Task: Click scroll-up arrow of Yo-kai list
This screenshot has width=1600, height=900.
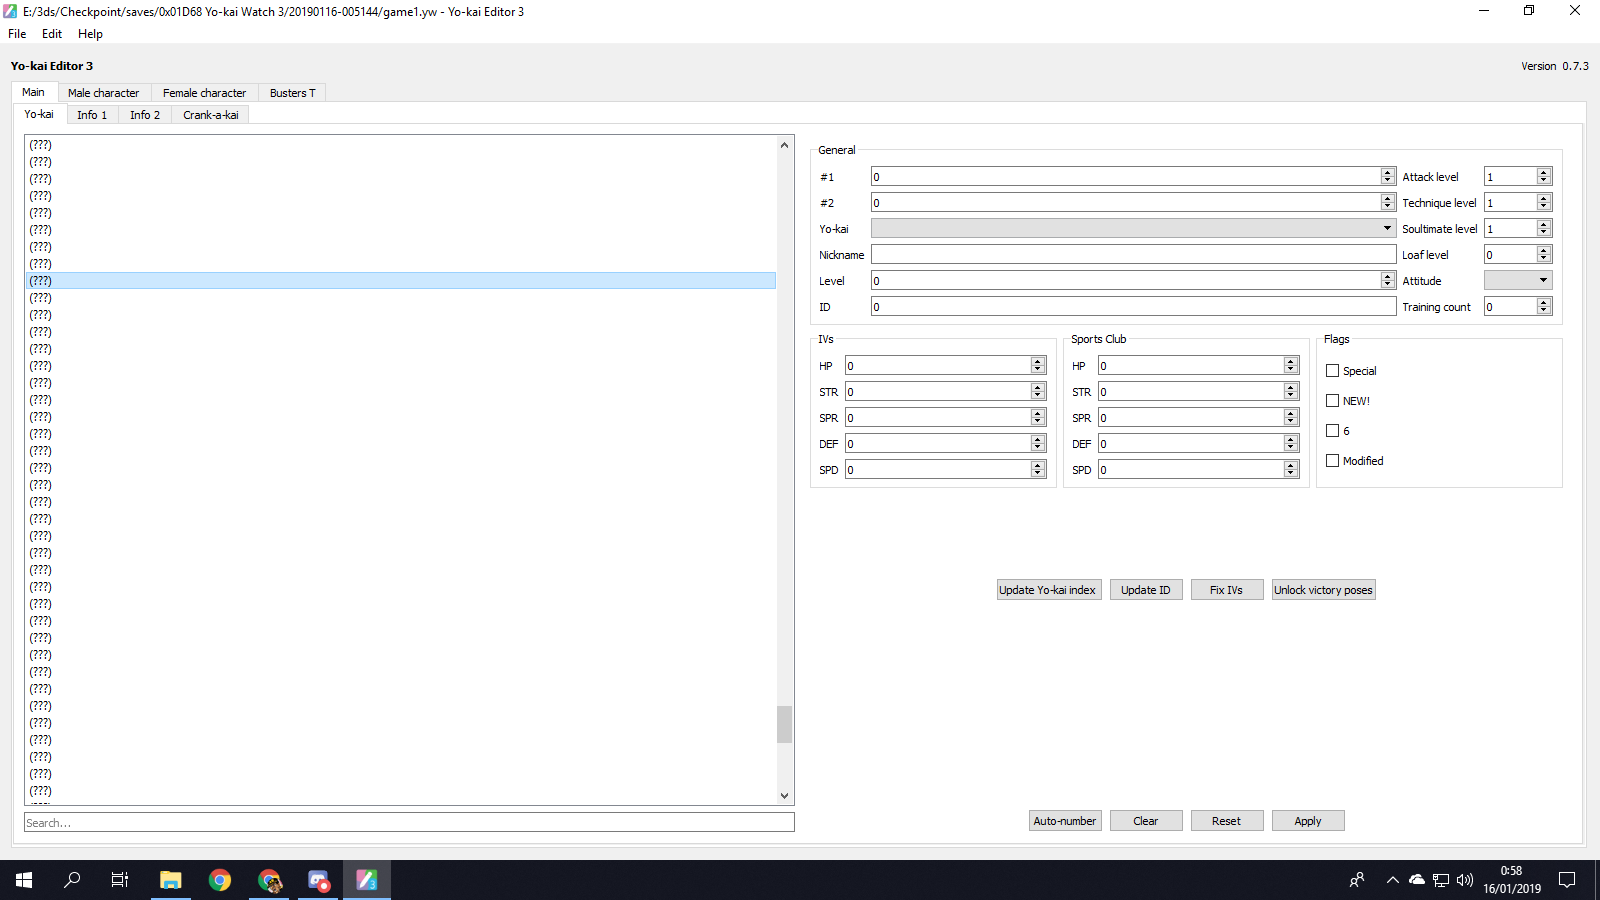Action: (784, 145)
